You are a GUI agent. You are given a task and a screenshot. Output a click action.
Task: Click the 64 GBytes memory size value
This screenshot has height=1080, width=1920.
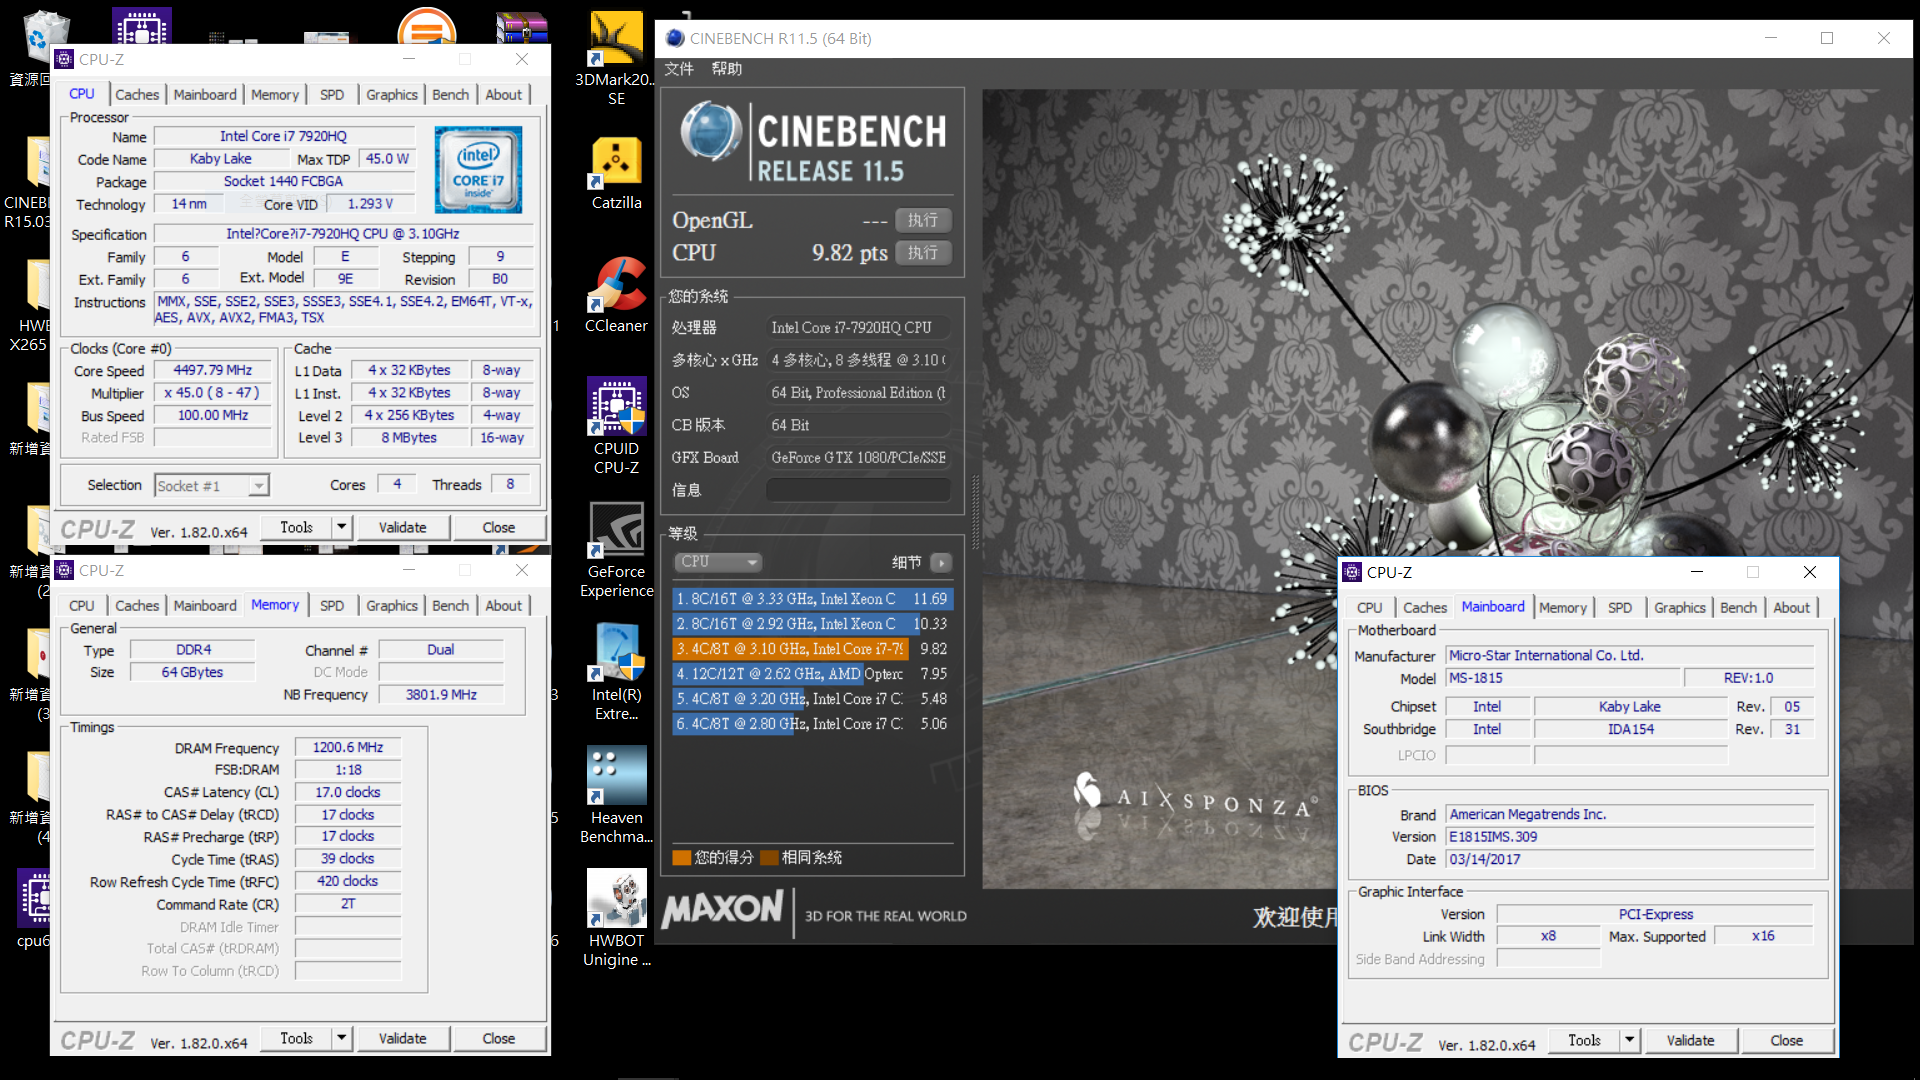coord(193,672)
